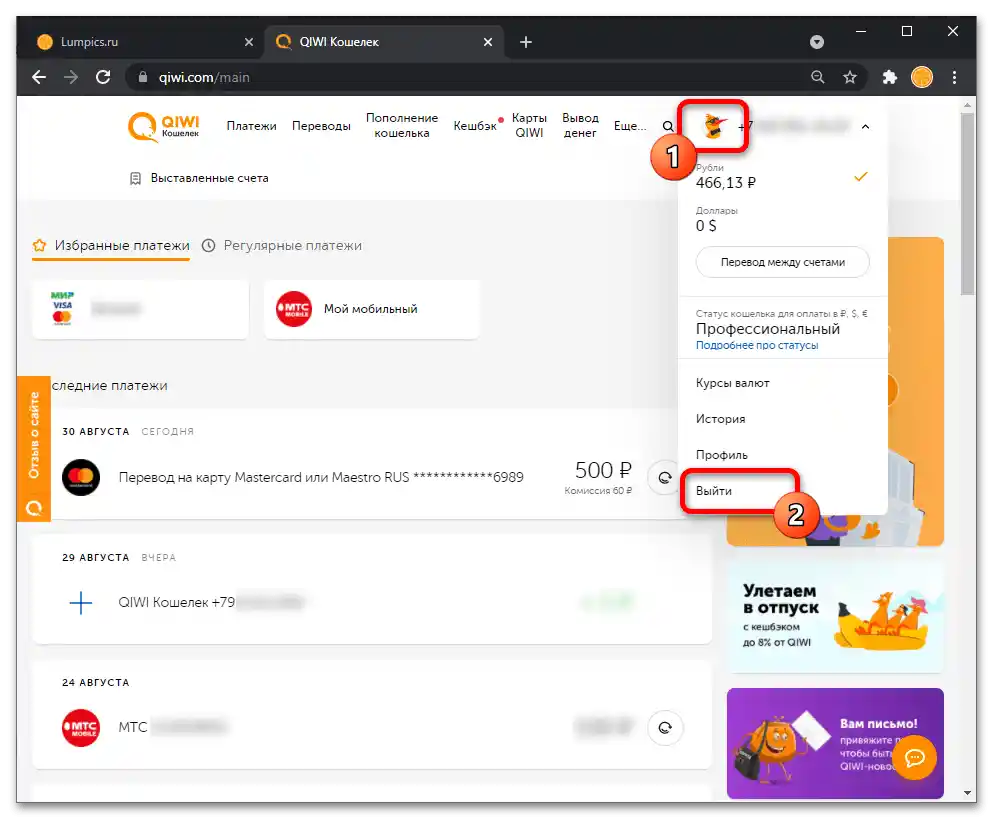The width and height of the screenshot is (993, 819).
Task: Open the Отзыв о сайте feedback tab
Action: point(34,448)
